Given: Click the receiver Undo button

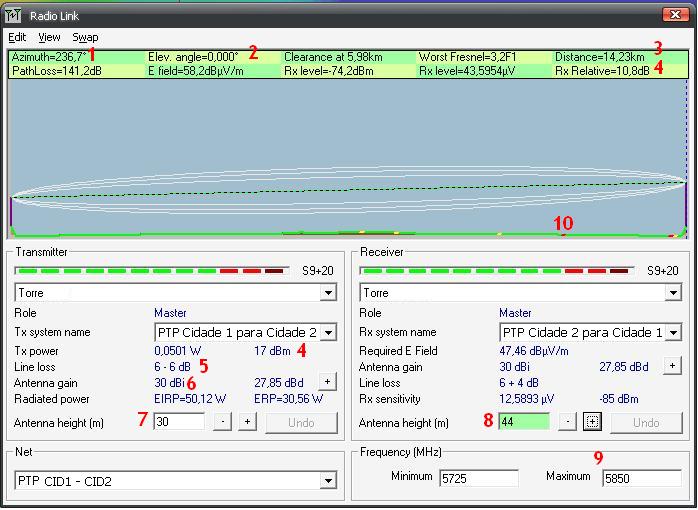Looking at the screenshot, I should tap(646, 422).
